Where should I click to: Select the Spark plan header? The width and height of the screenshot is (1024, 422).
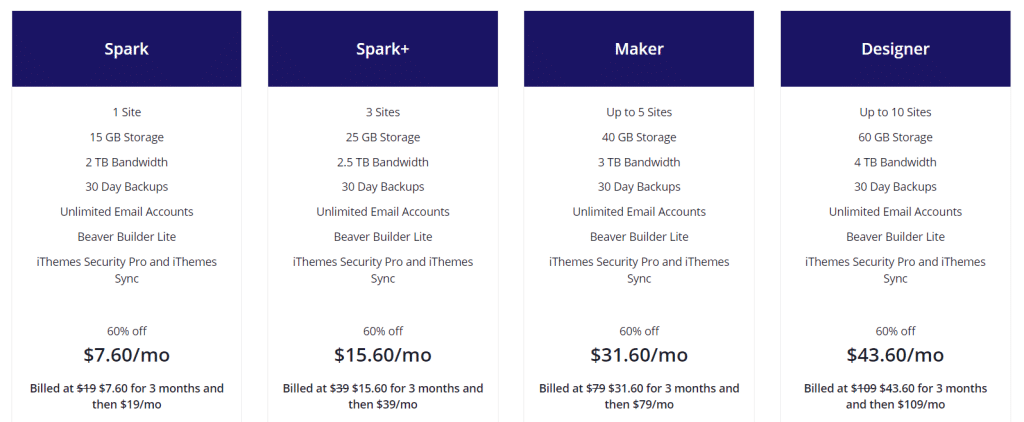click(x=127, y=49)
